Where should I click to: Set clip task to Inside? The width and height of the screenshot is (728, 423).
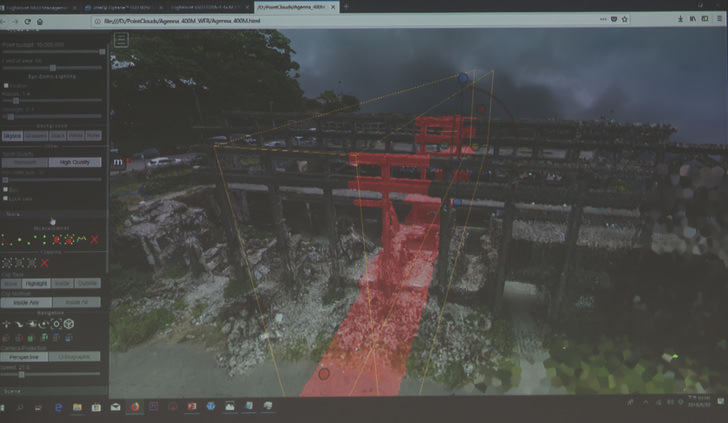62,283
